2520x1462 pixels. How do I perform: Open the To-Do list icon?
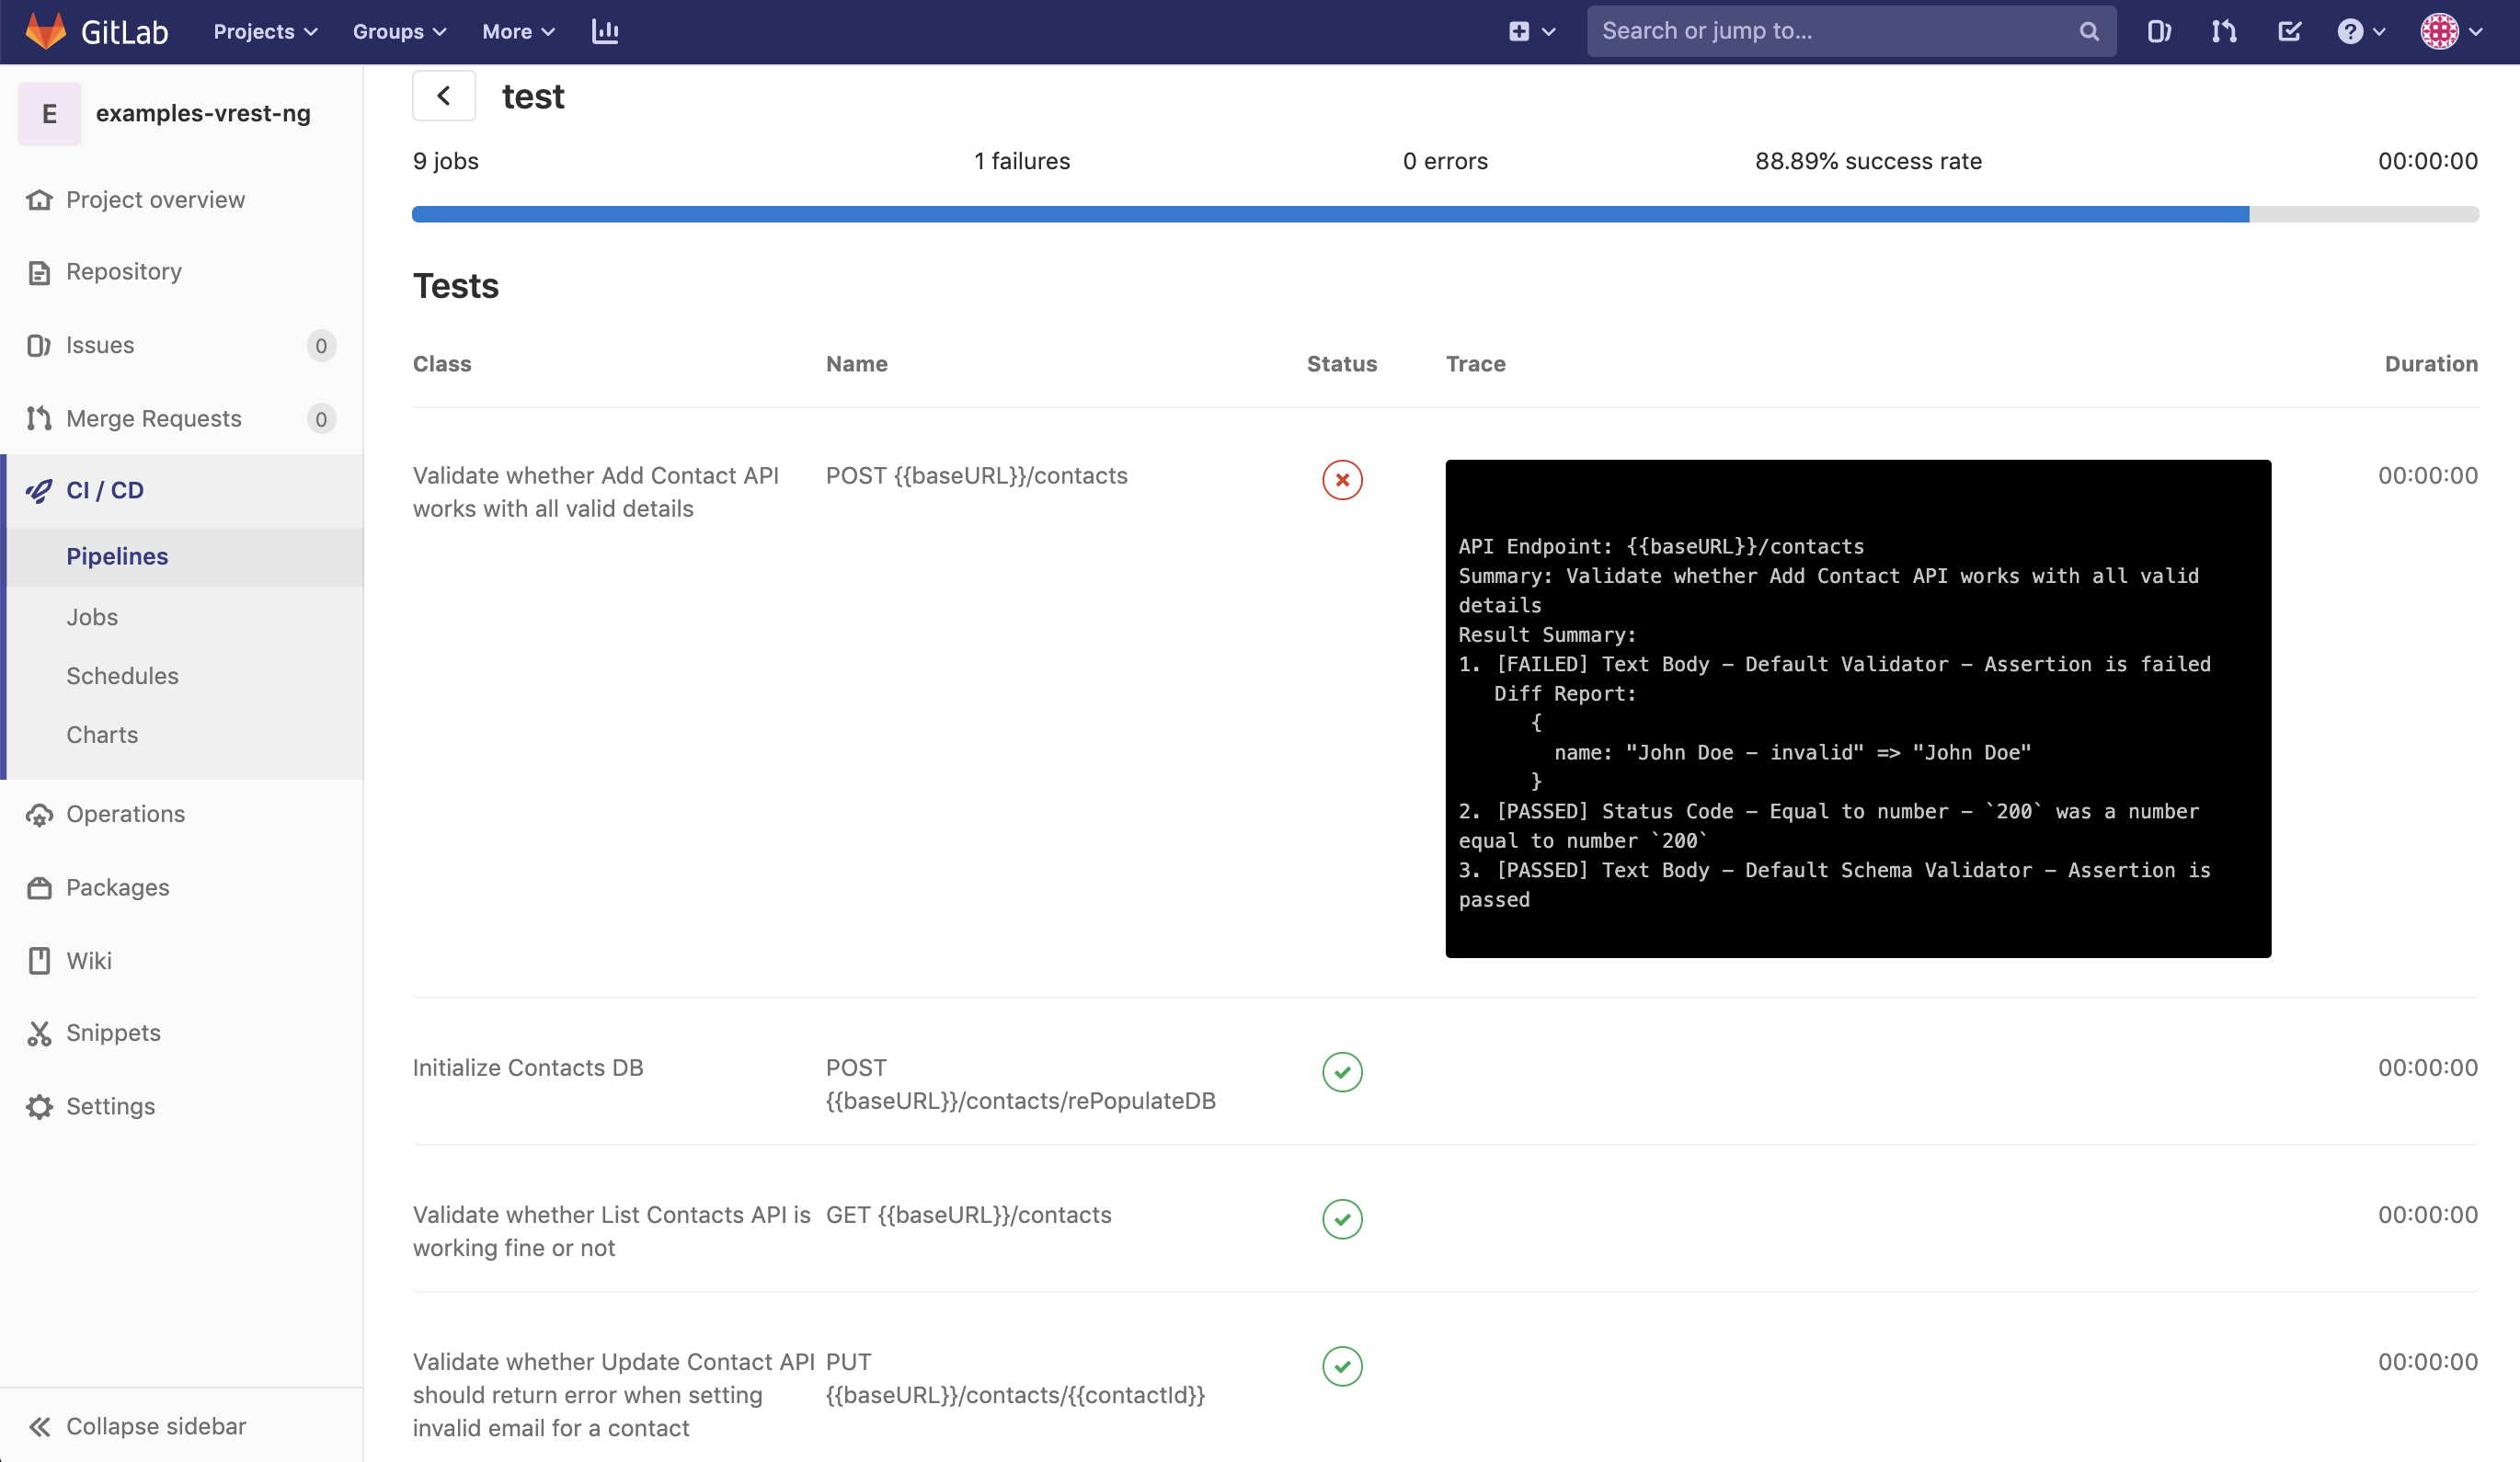click(x=2289, y=31)
